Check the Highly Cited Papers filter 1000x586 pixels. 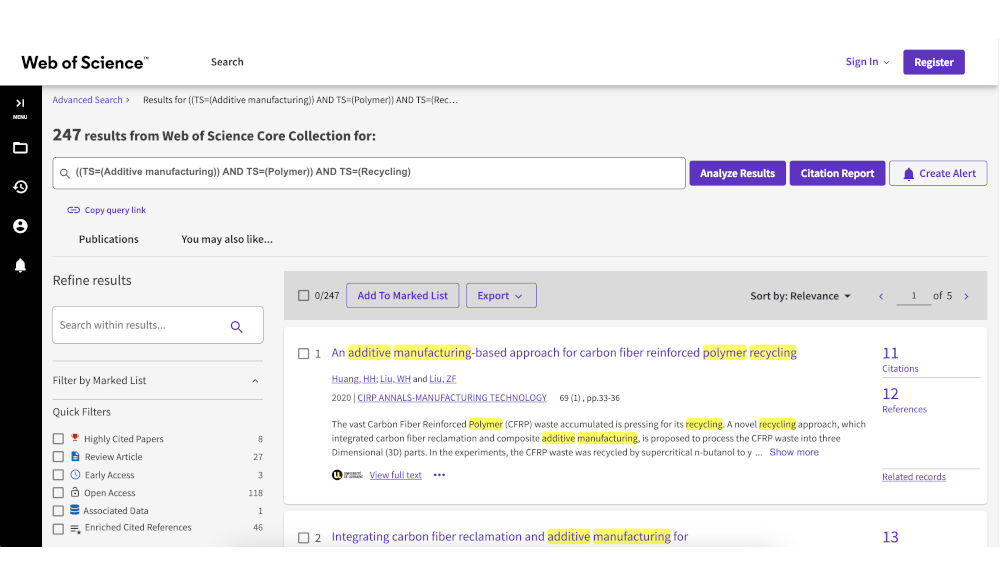click(x=59, y=439)
